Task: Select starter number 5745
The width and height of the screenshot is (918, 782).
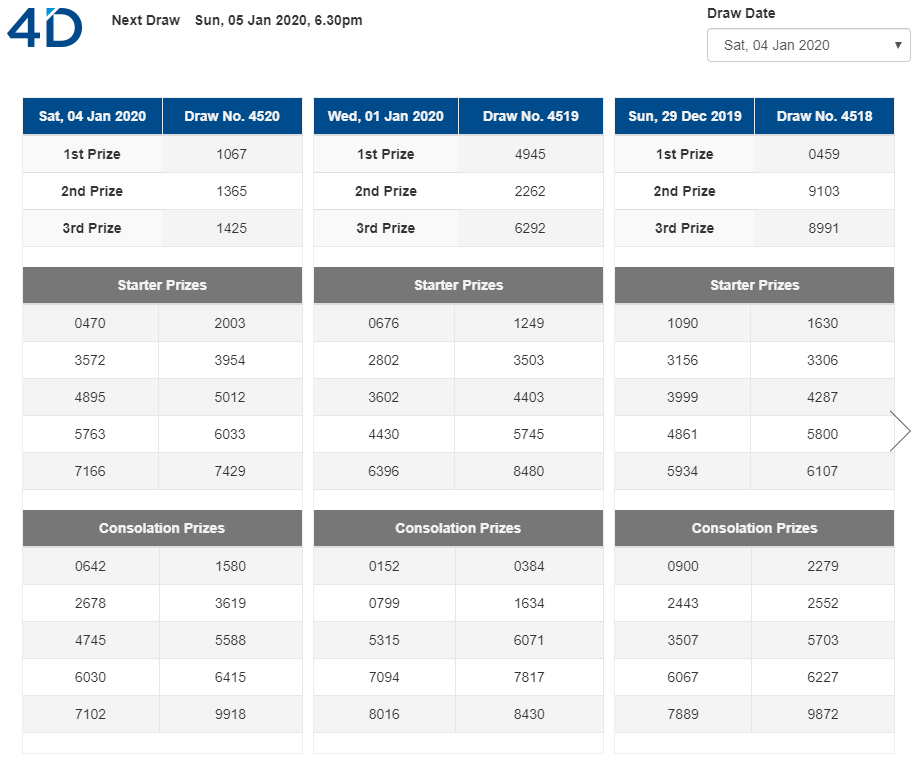Action: (529, 434)
